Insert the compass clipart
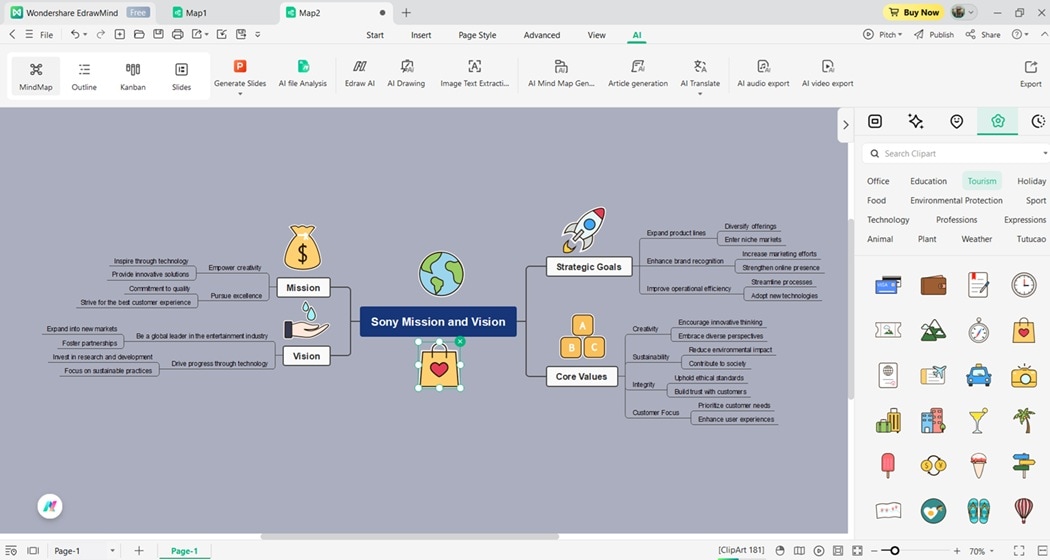1050x560 pixels. [978, 330]
